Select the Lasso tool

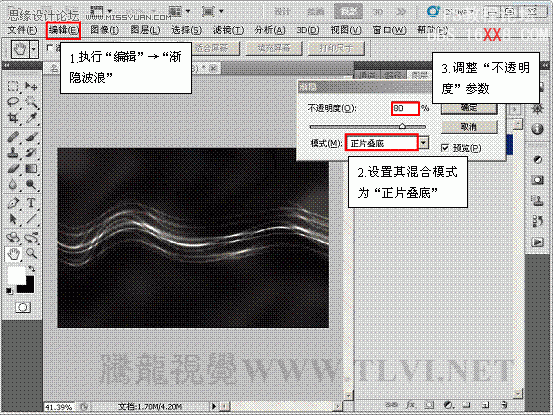point(13,102)
